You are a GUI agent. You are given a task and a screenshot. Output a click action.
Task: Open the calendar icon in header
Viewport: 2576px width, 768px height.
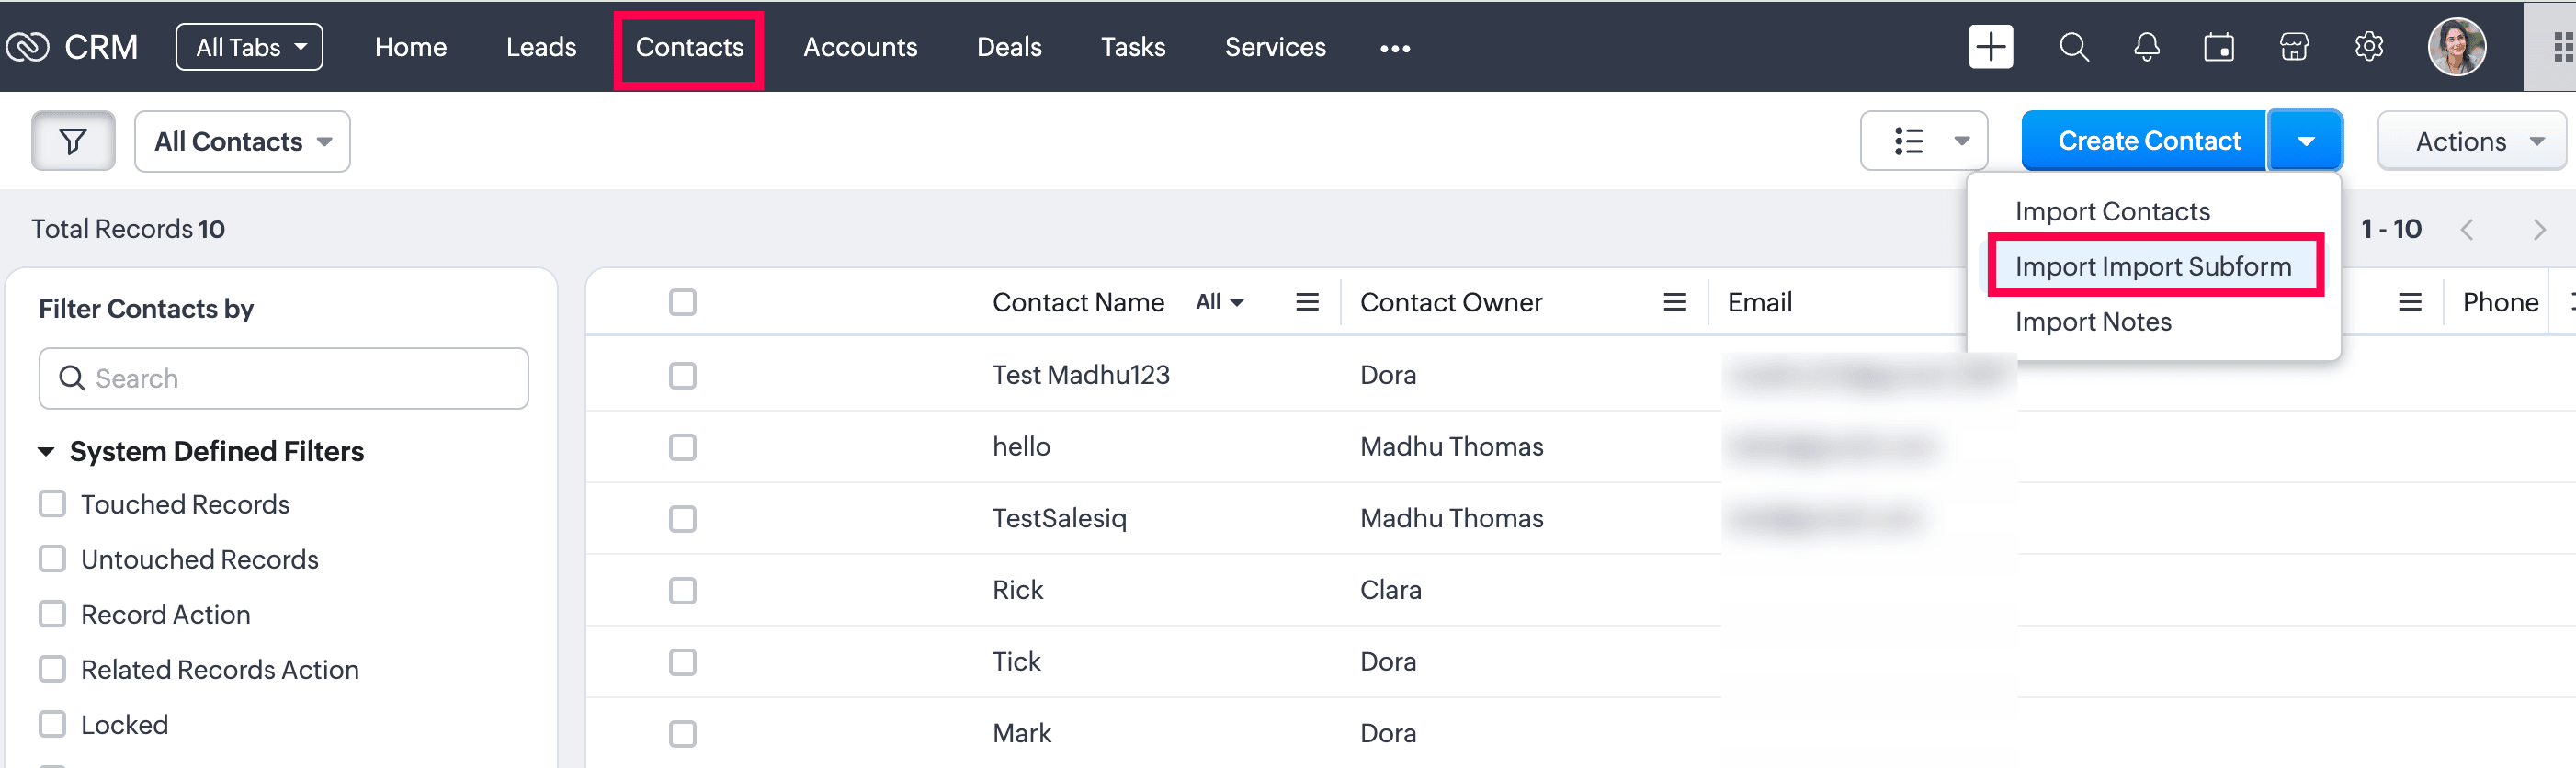tap(2218, 47)
